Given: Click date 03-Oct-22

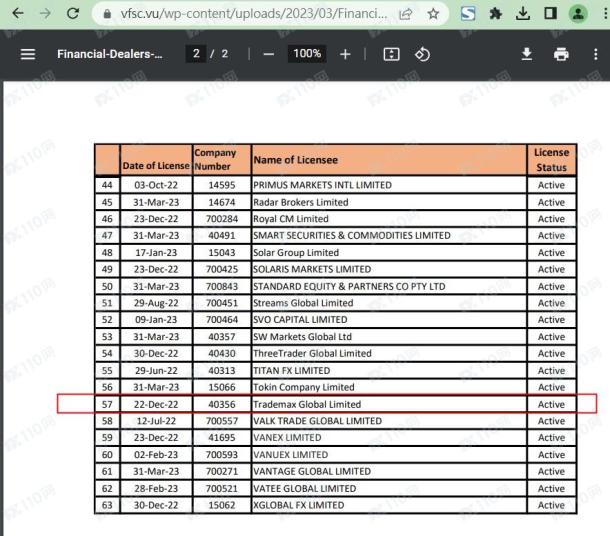Looking at the screenshot, I should pyautogui.click(x=156, y=185).
